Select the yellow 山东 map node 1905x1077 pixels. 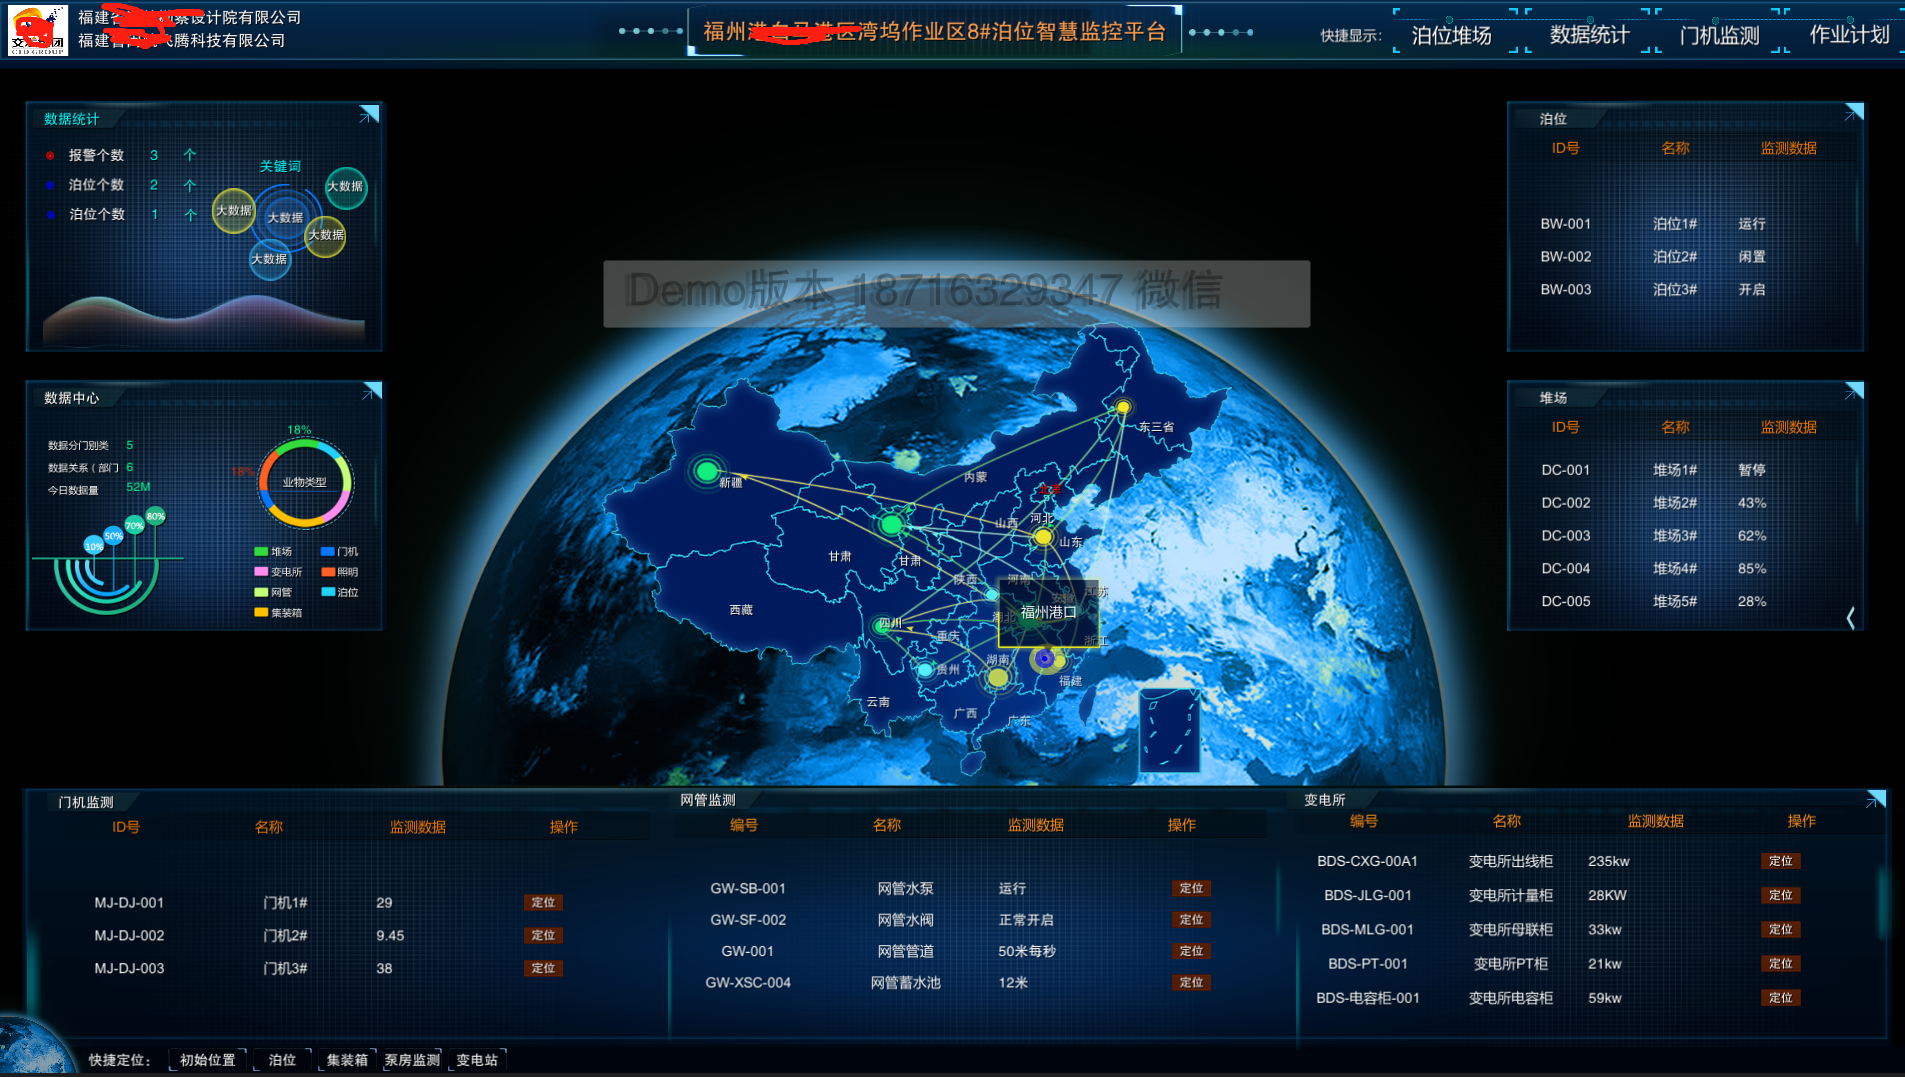[x=1043, y=537]
